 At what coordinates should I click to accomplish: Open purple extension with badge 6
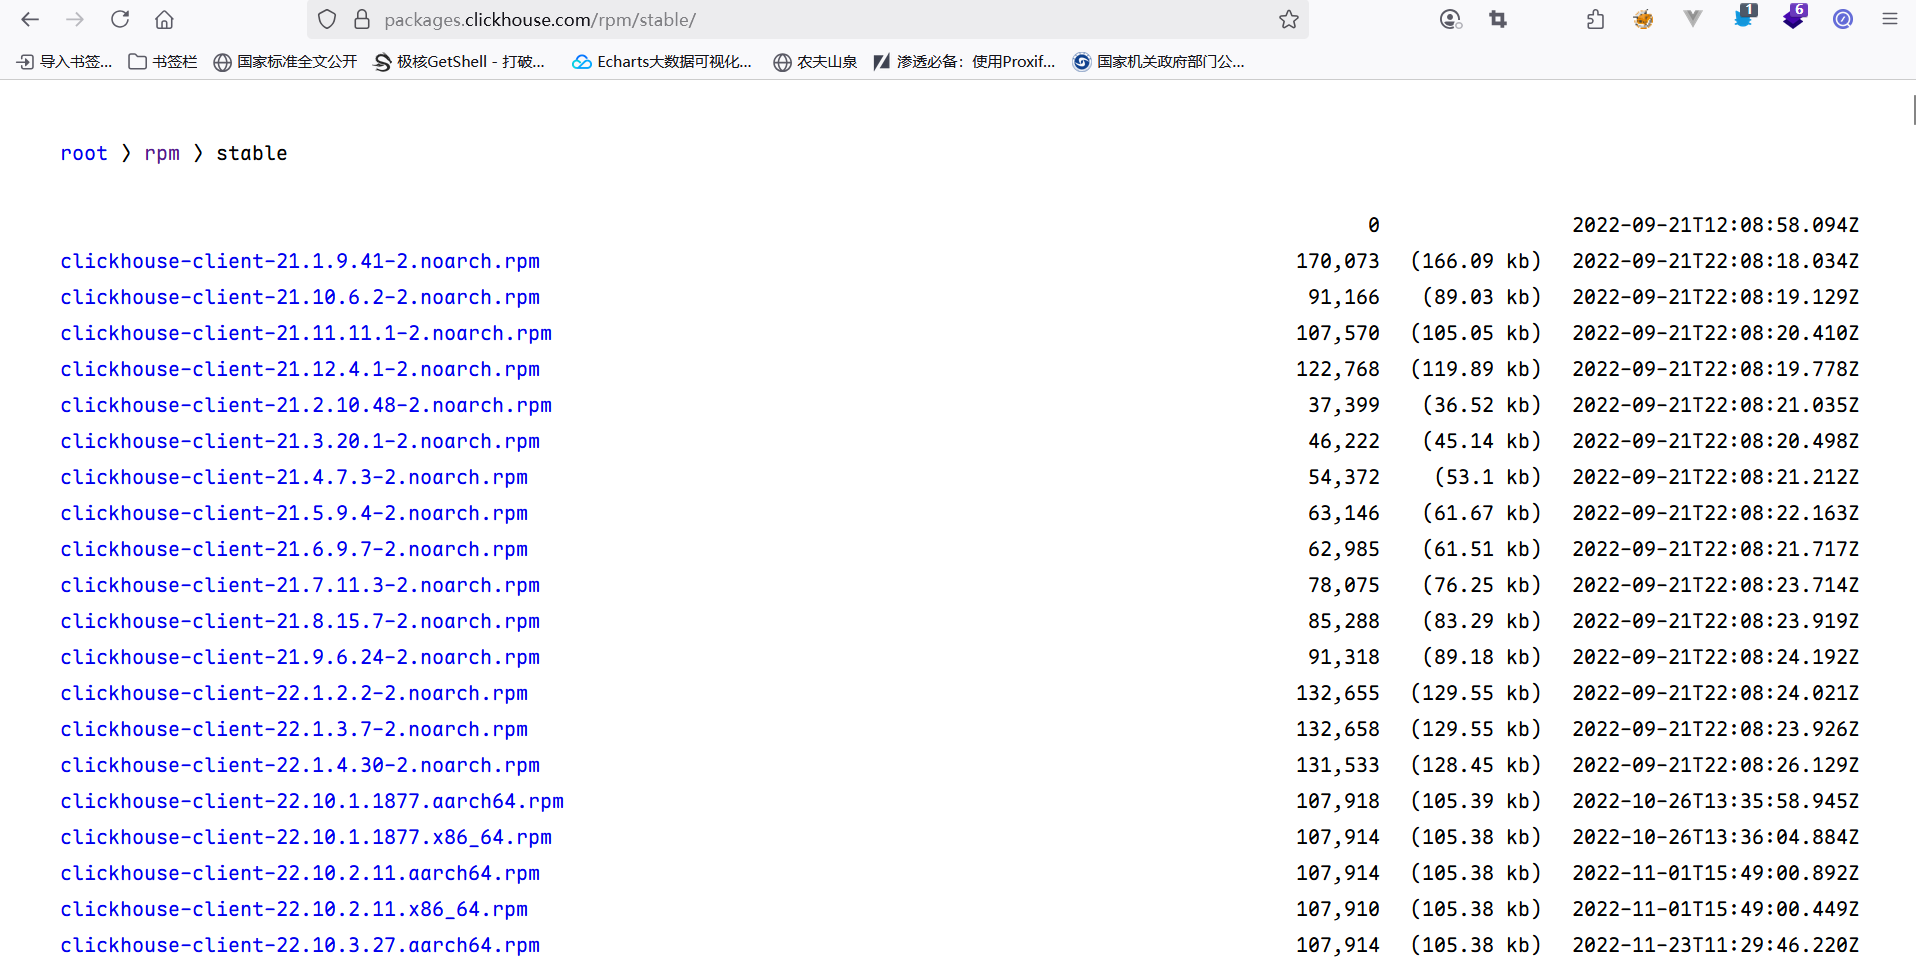click(x=1794, y=16)
